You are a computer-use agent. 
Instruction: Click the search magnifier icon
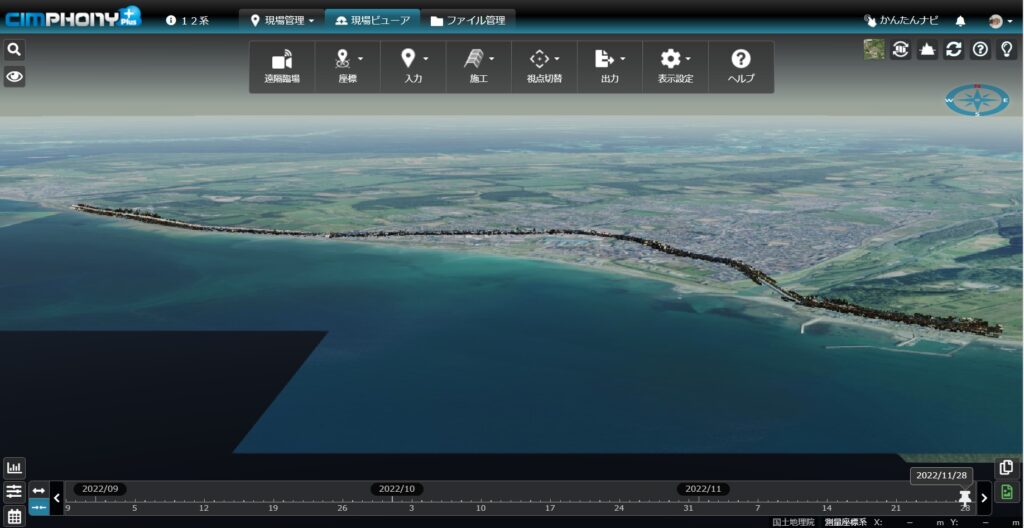point(14,49)
